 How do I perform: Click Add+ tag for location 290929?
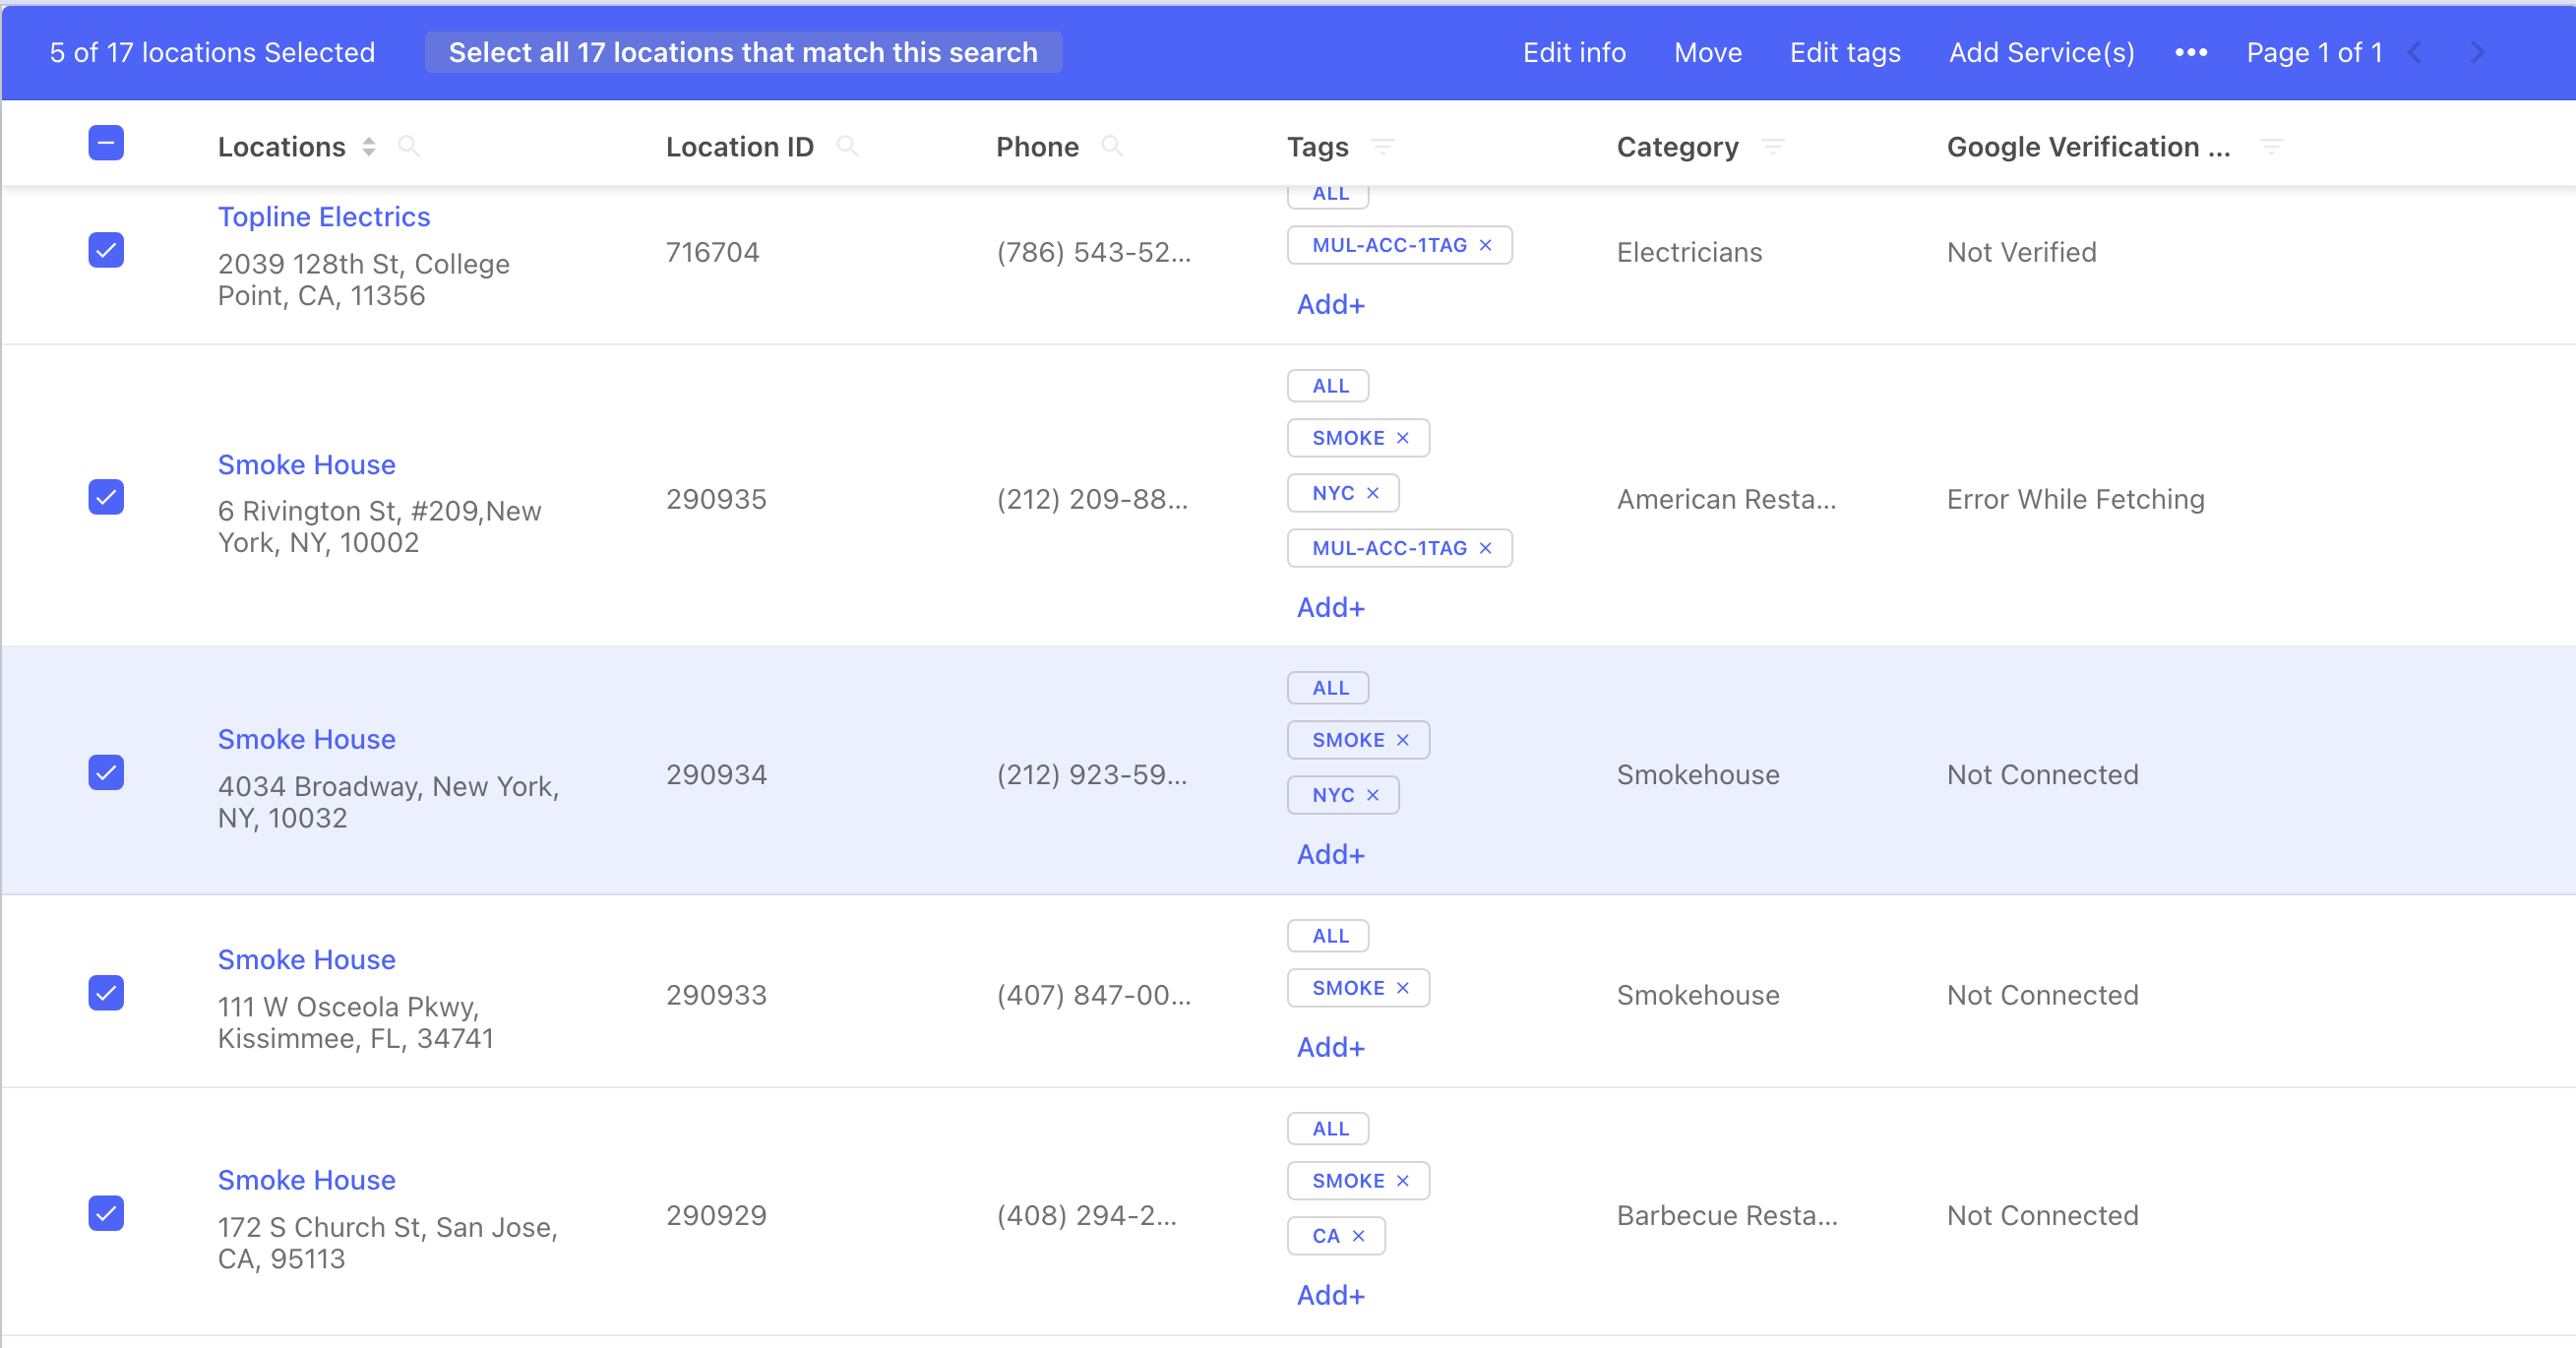[x=1330, y=1296]
